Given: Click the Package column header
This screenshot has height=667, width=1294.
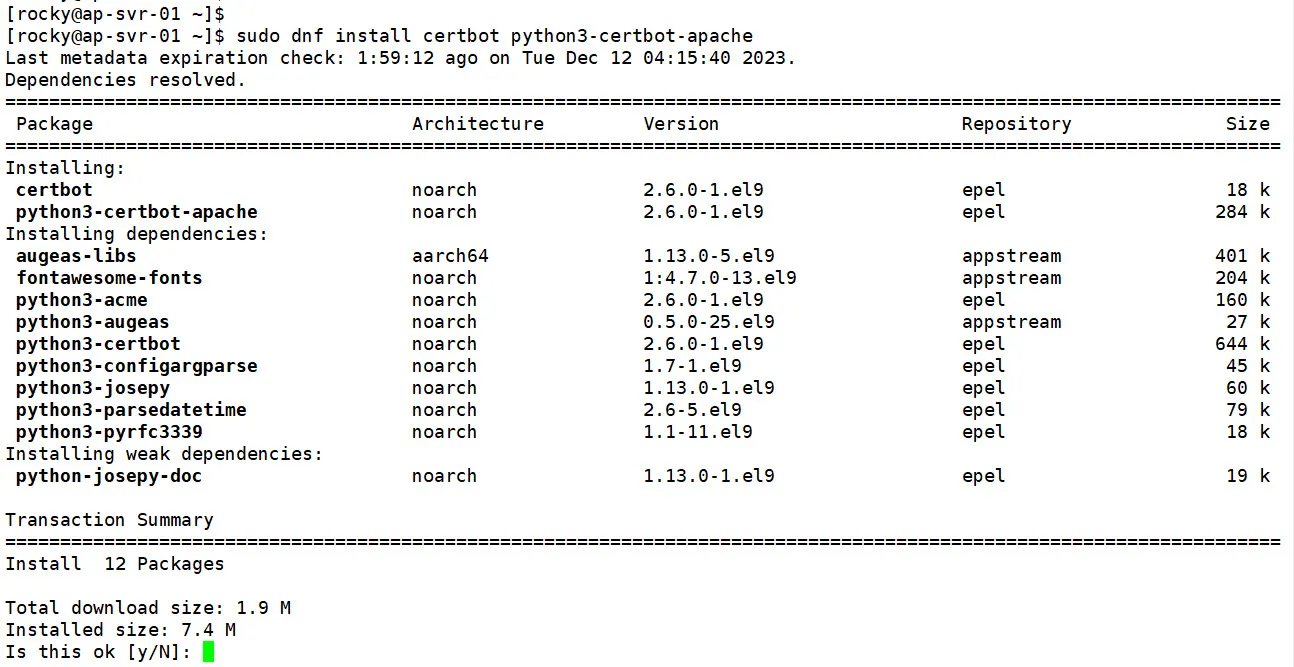Looking at the screenshot, I should (54, 124).
